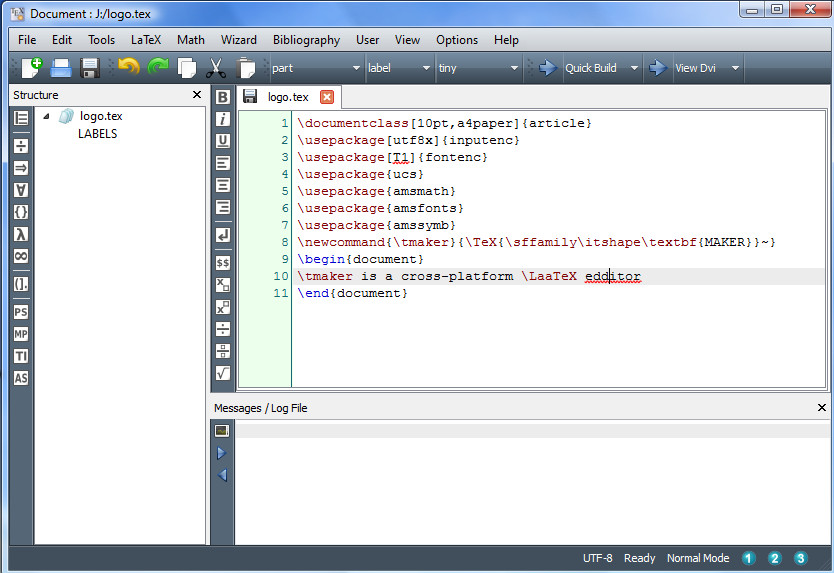Run View Dvi using its blue arrow
This screenshot has height=573, width=834.
click(x=658, y=68)
